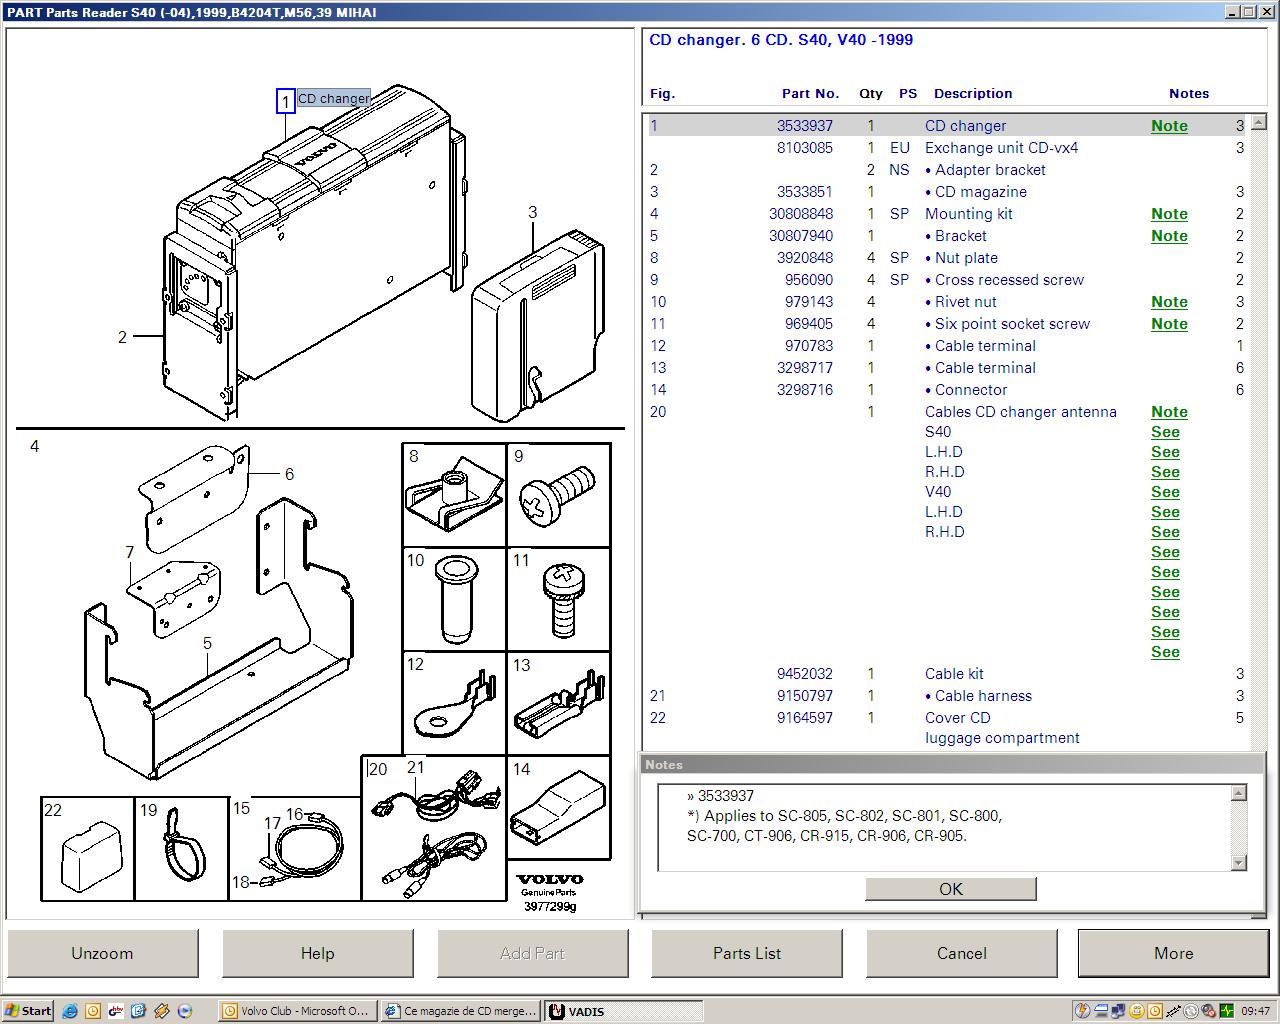Select part number 970783

coord(809,346)
